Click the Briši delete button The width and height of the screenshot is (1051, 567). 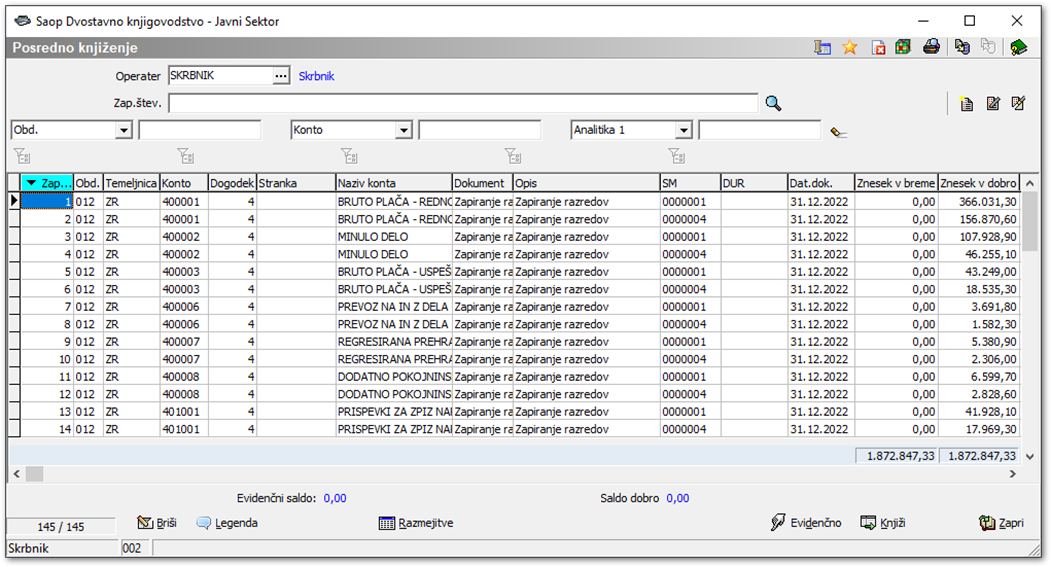click(x=156, y=523)
